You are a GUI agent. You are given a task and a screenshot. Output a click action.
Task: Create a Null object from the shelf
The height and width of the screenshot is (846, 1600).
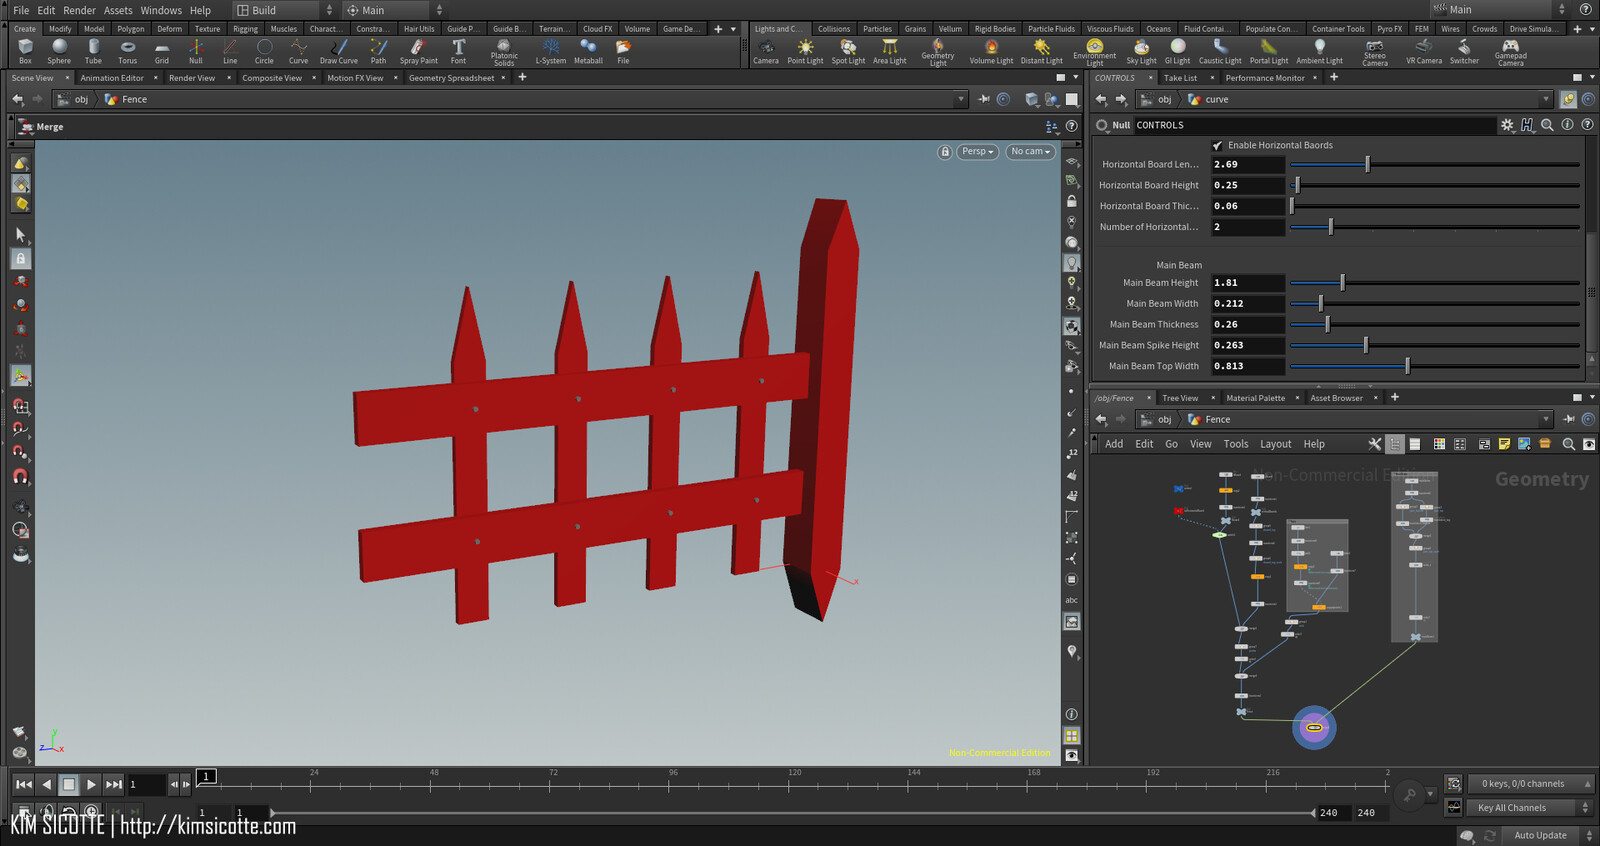[x=196, y=51]
